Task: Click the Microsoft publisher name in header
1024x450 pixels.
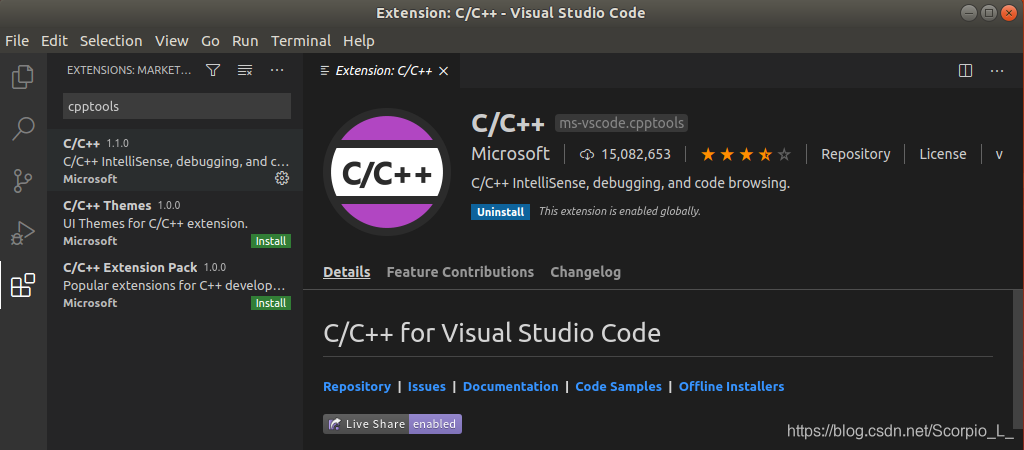Action: pos(510,154)
